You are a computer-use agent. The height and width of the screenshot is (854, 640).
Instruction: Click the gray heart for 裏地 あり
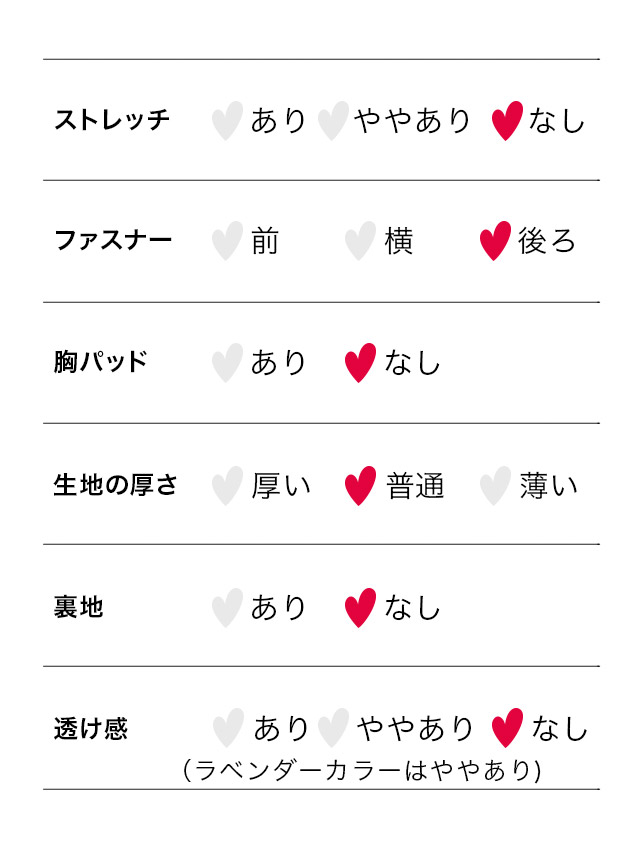click(x=227, y=608)
